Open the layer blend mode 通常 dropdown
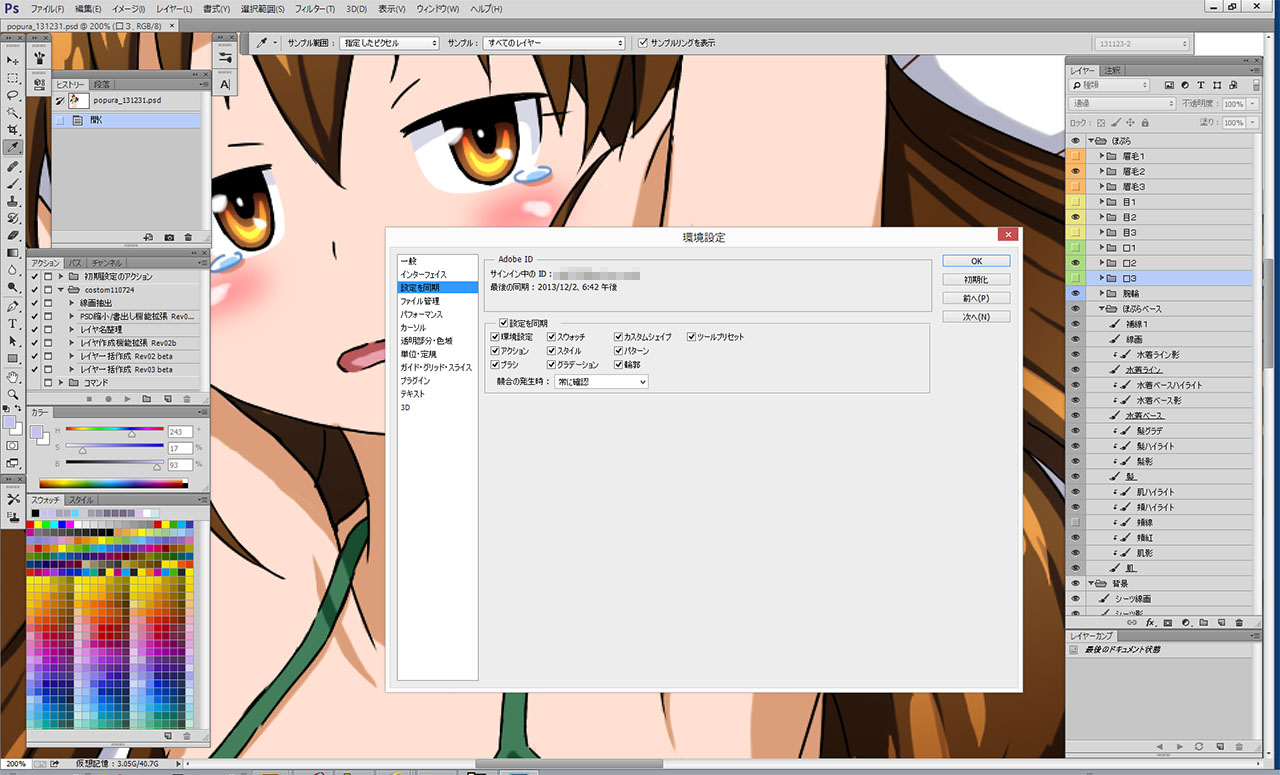Screen dimensions: 1280x775 point(1122,104)
